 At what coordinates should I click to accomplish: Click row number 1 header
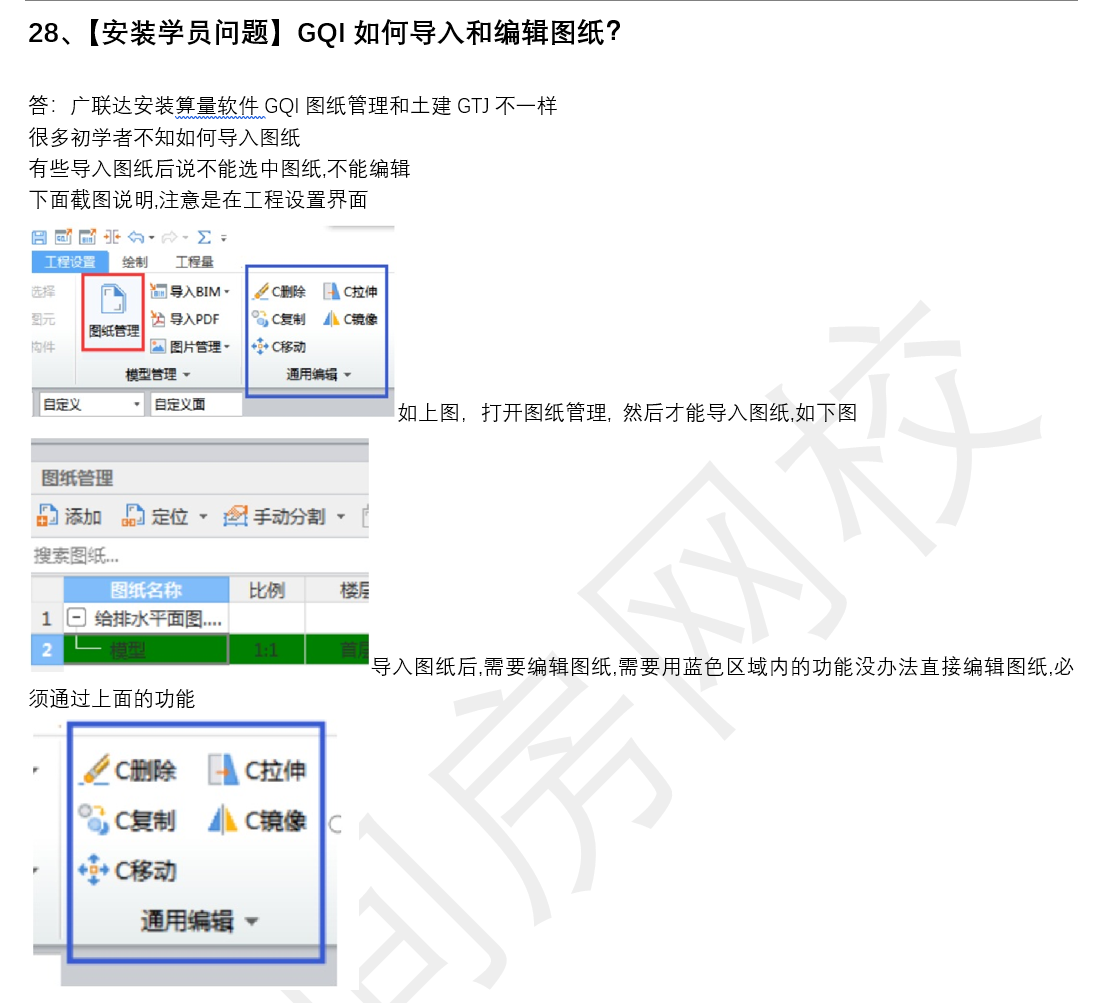pyautogui.click(x=47, y=618)
